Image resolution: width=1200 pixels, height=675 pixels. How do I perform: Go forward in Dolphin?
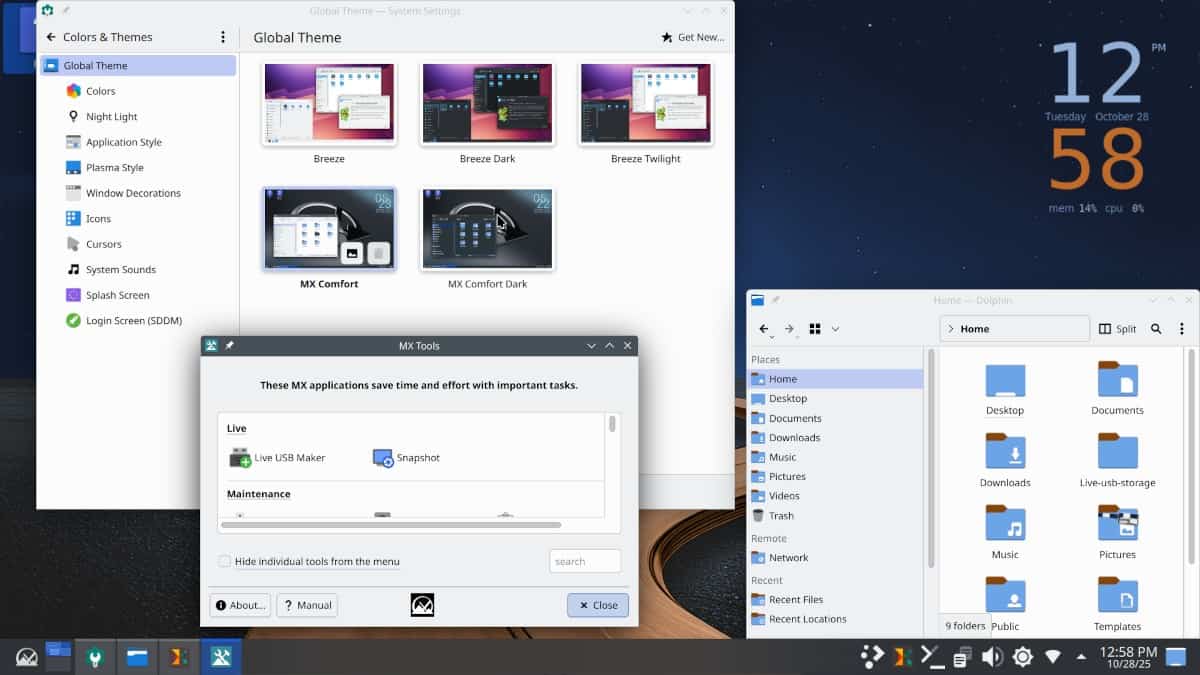pyautogui.click(x=789, y=328)
